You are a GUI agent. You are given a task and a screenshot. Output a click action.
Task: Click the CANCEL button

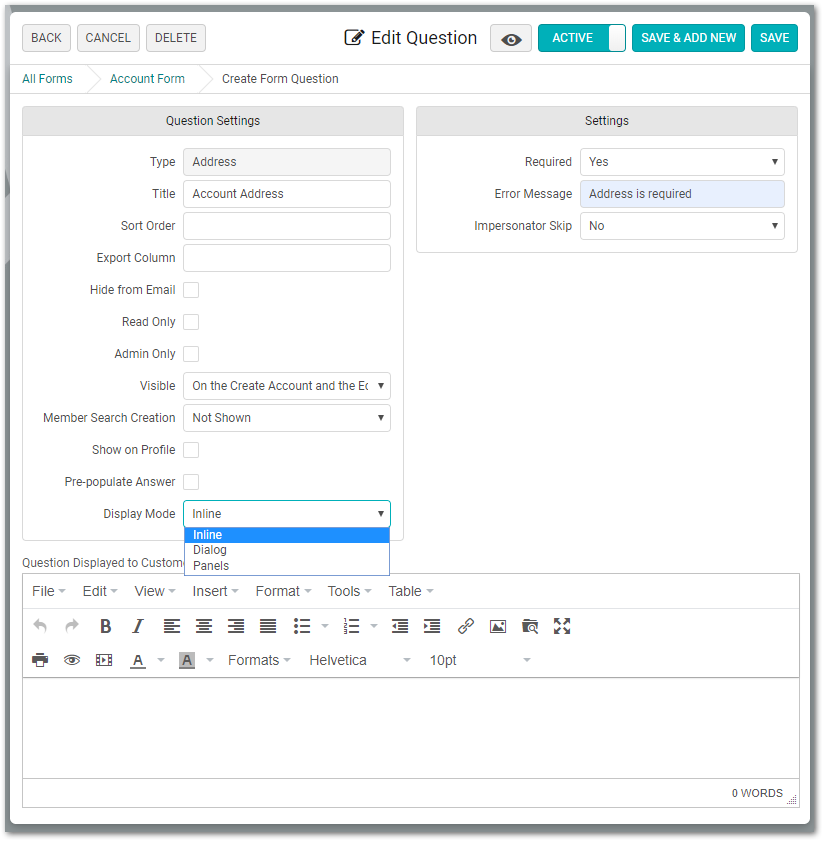(108, 38)
